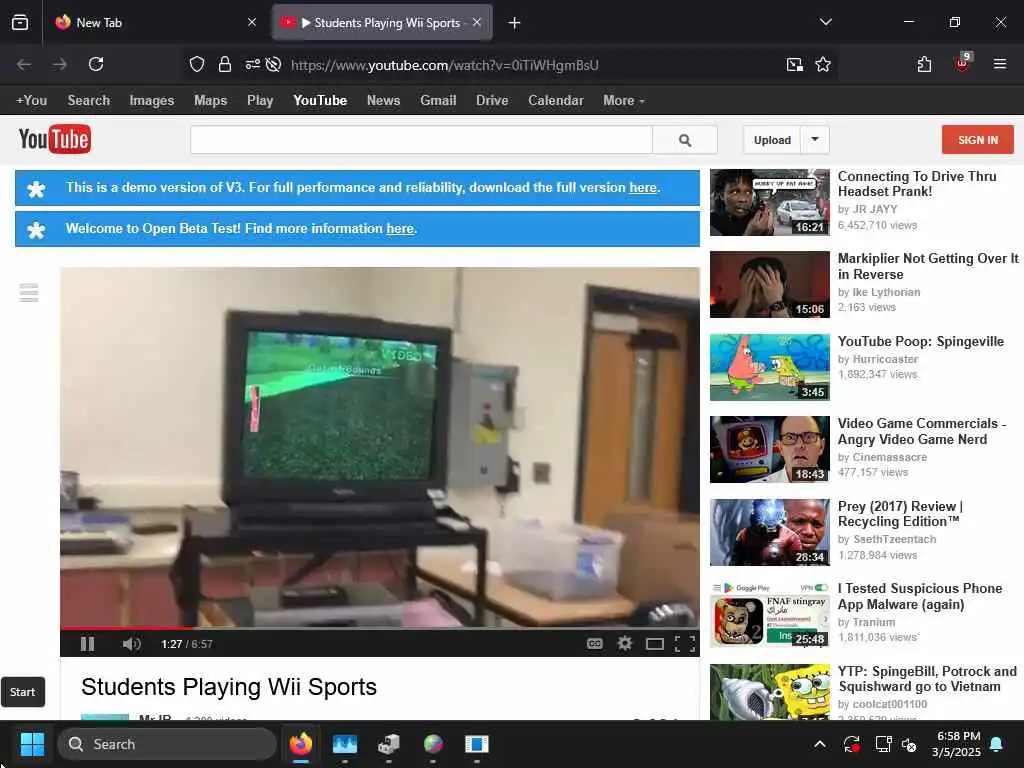The image size is (1024, 768).
Task: Open News in the Google bar
Action: coord(383,101)
